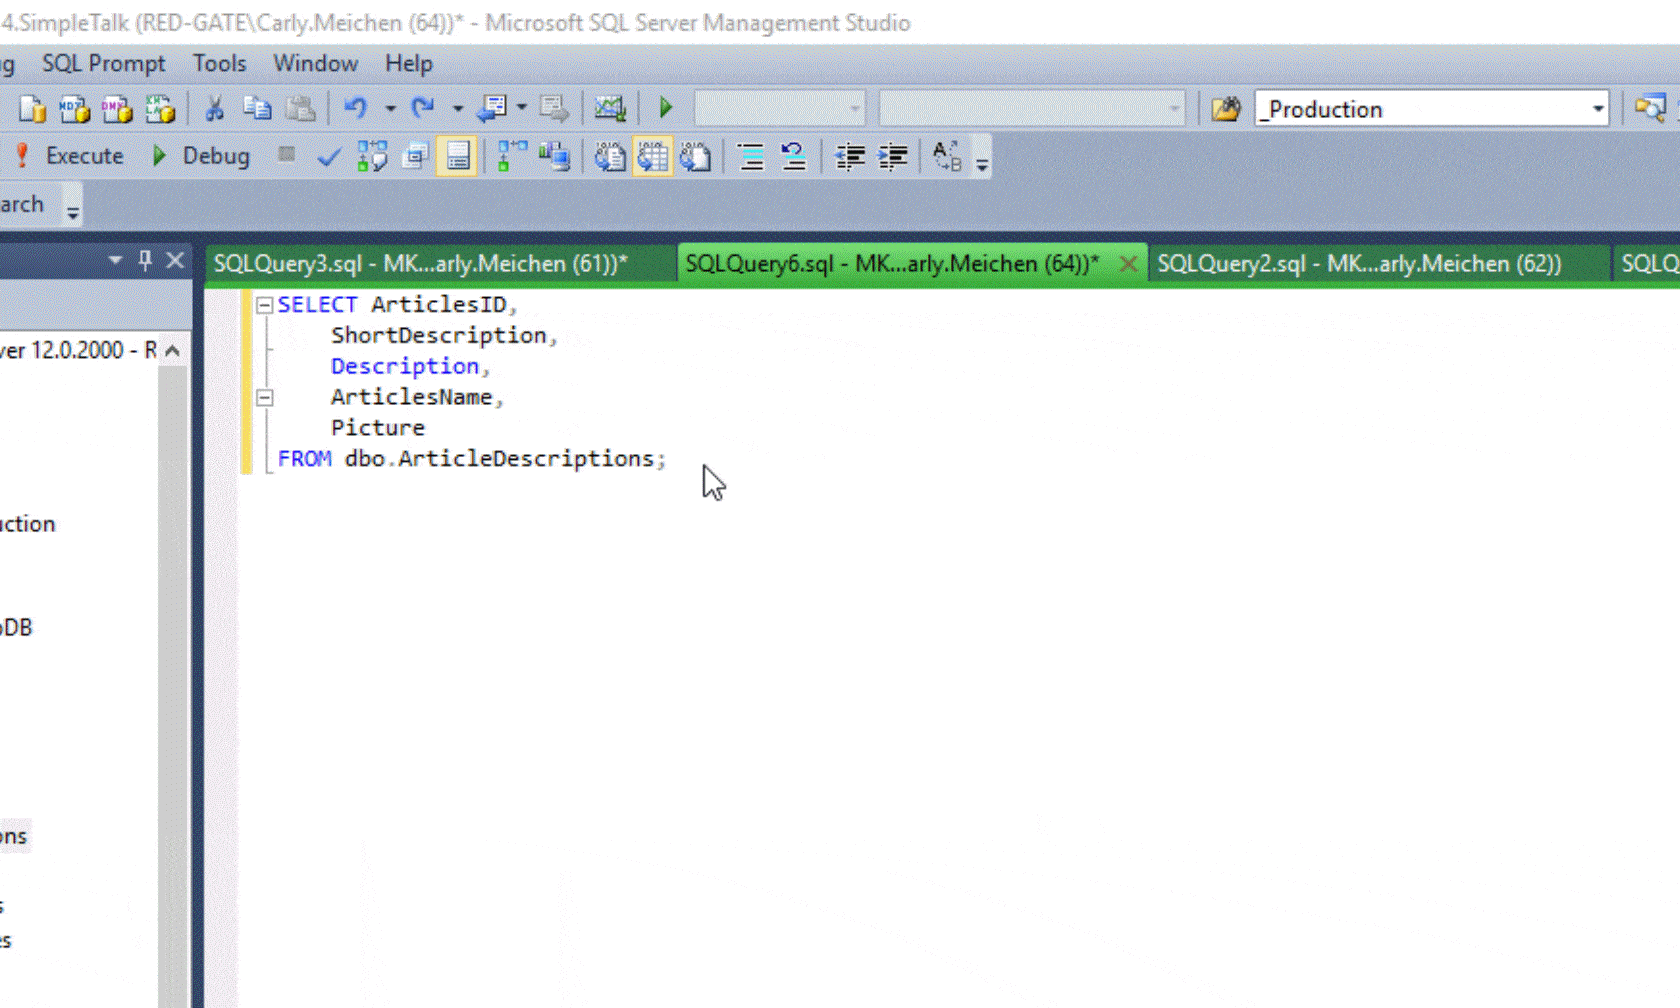The height and width of the screenshot is (1008, 1680).
Task: Decrease indent of the query text
Action: click(x=850, y=157)
